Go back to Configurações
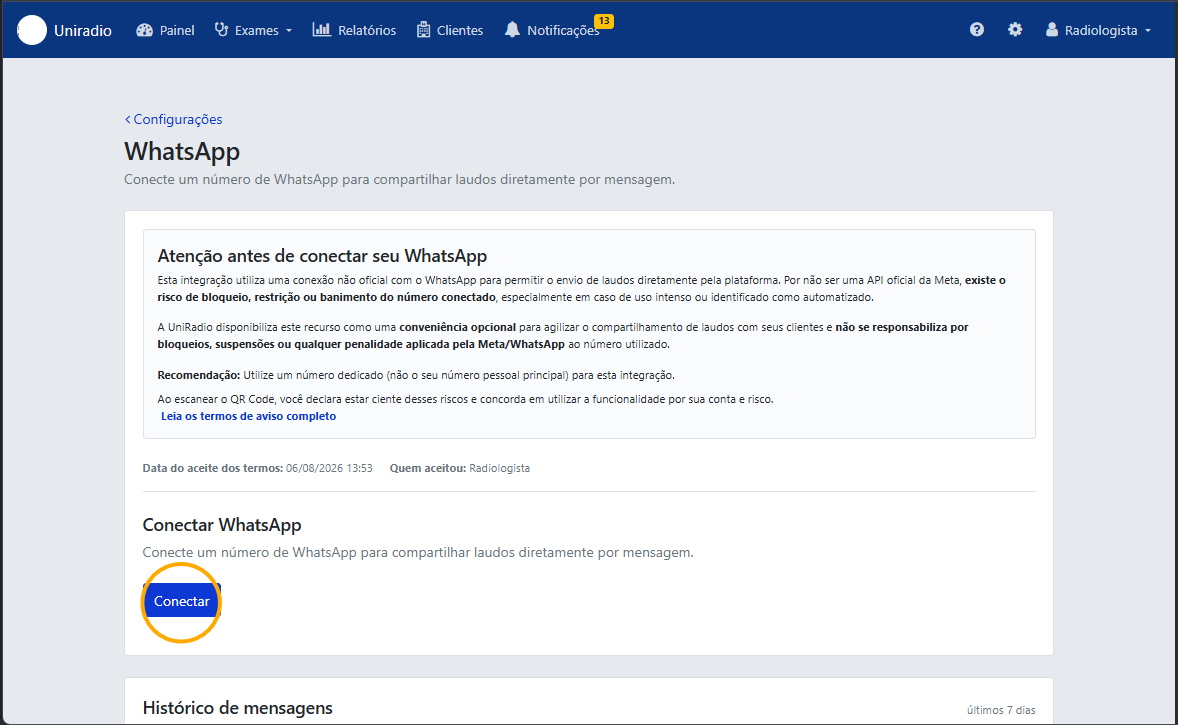This screenshot has height=725, width=1178. click(x=174, y=119)
